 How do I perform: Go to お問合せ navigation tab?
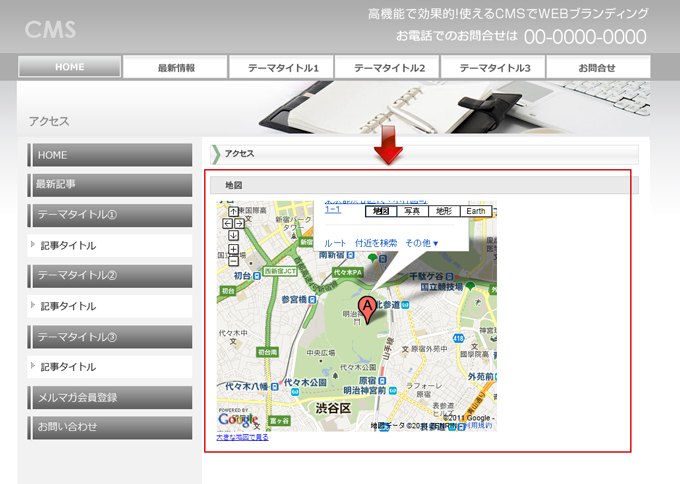(x=596, y=68)
